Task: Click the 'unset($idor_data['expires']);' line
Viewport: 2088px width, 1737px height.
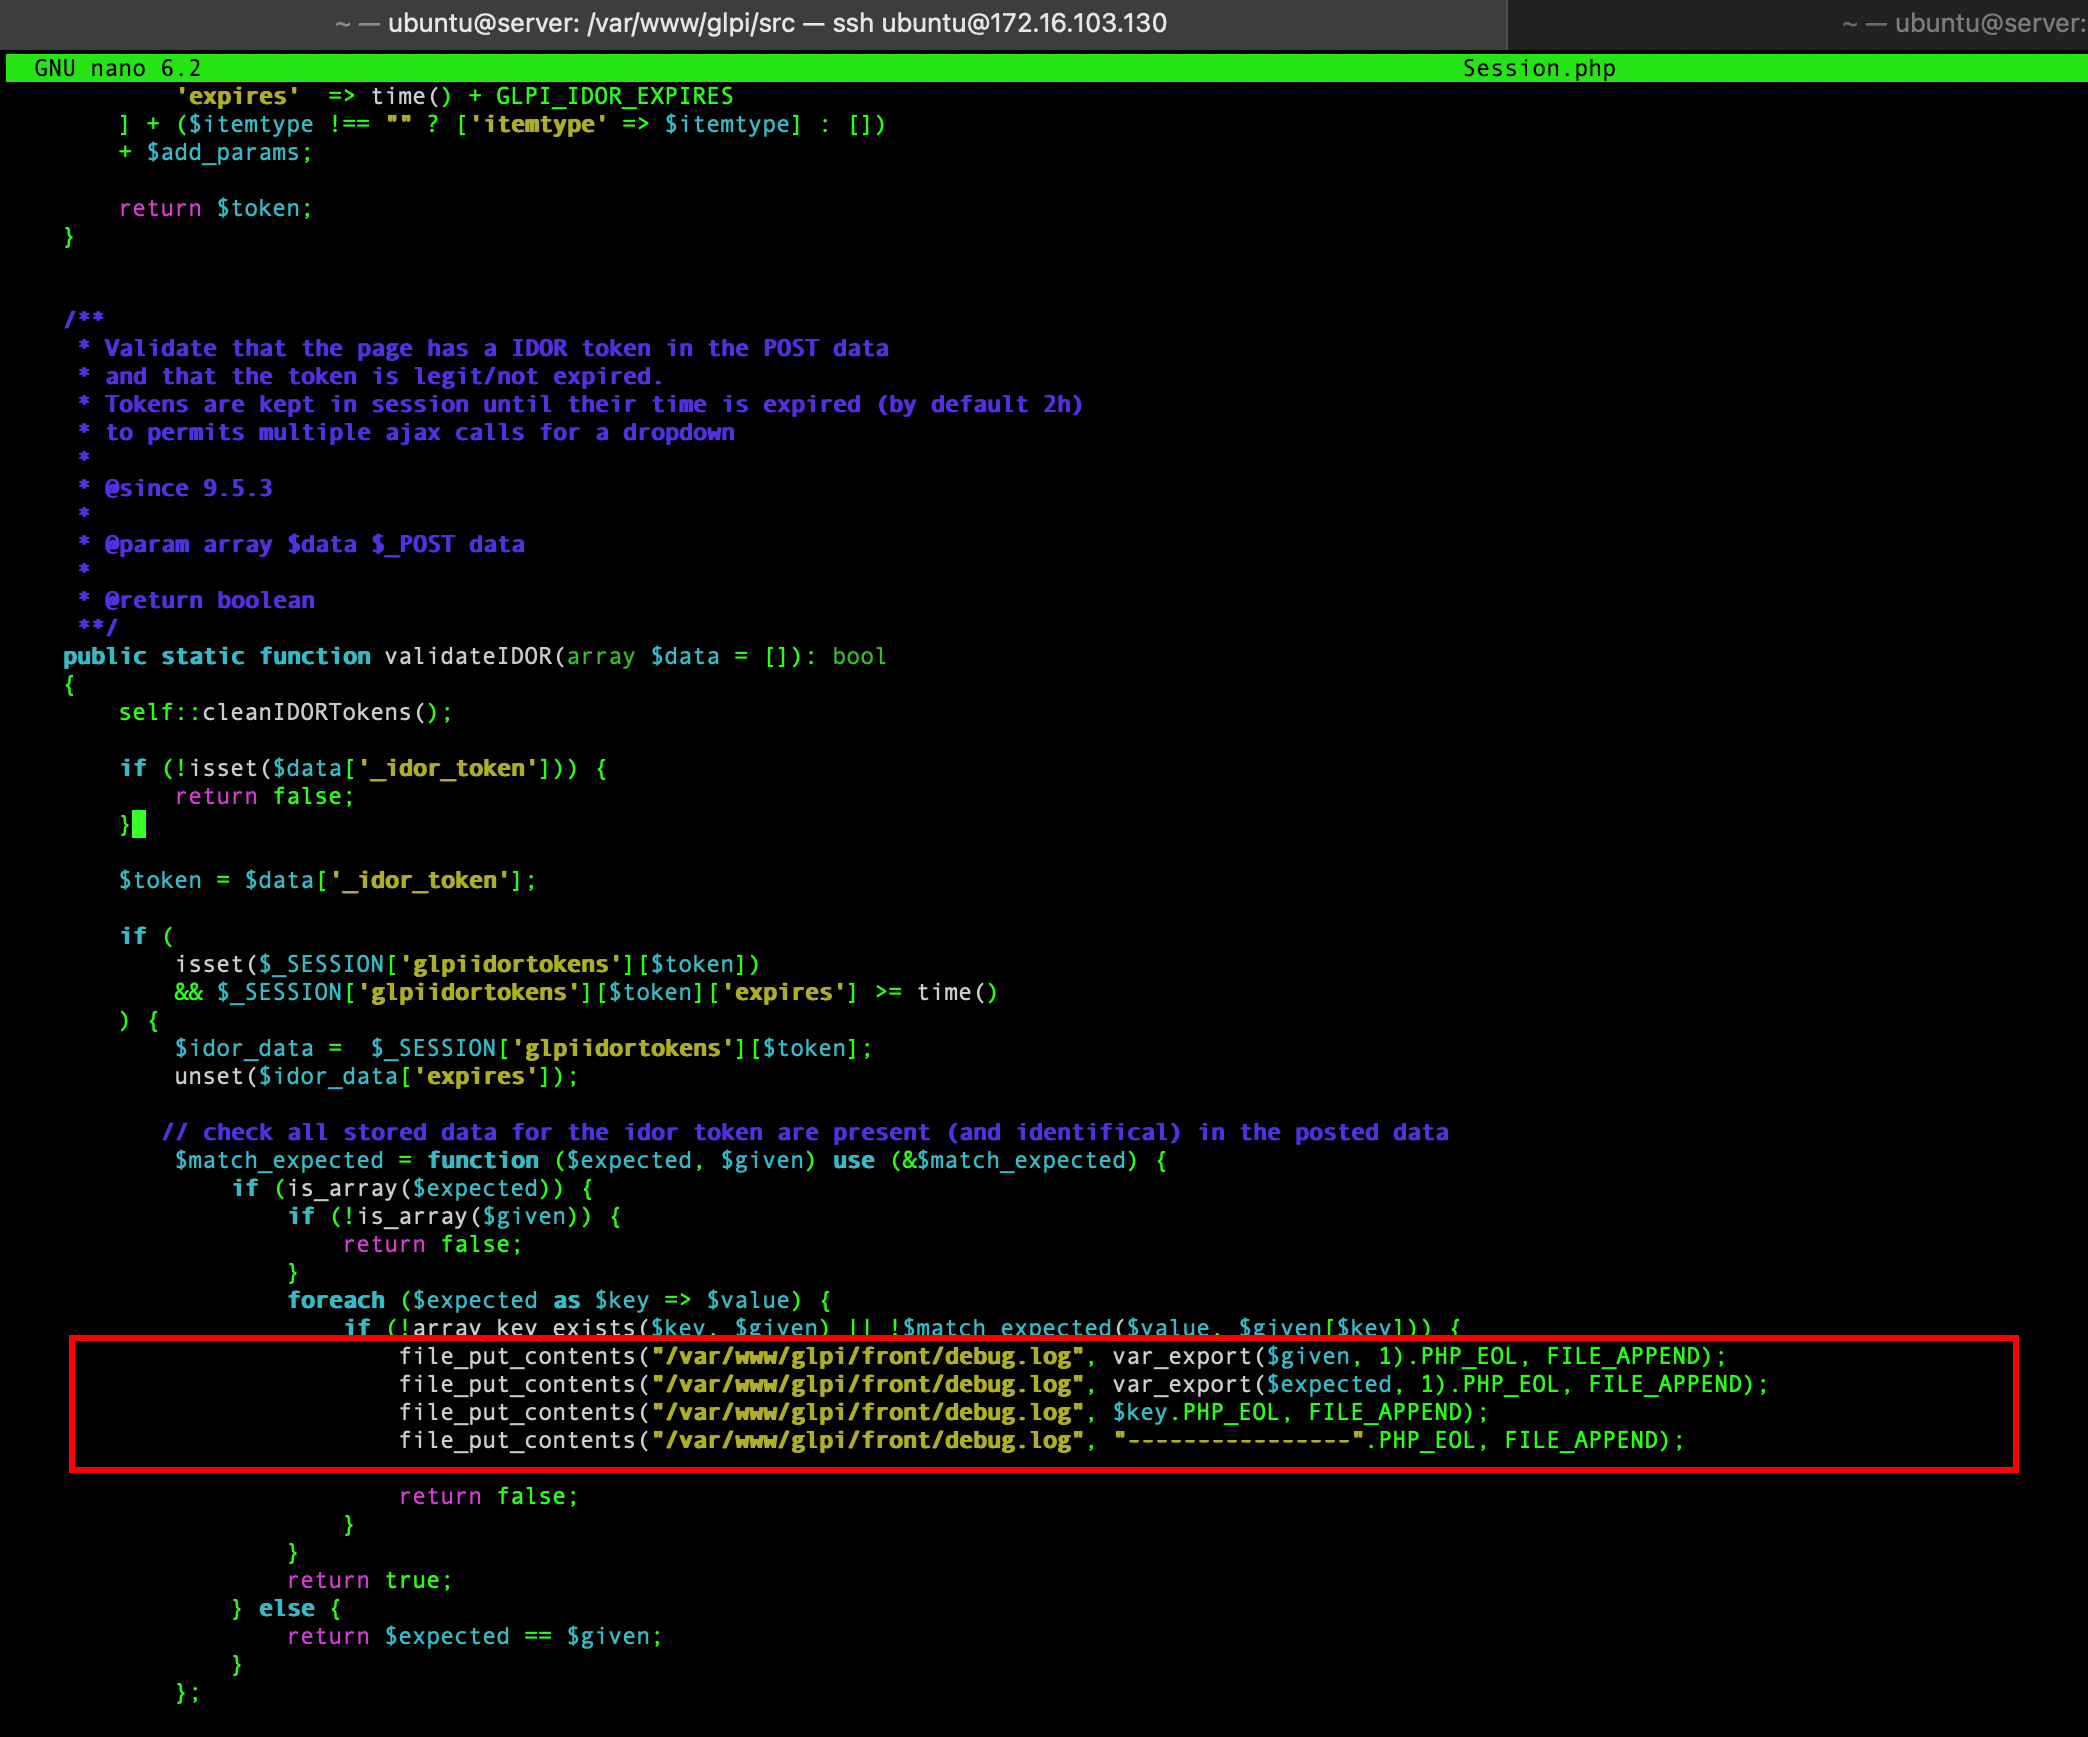Action: (x=376, y=1076)
